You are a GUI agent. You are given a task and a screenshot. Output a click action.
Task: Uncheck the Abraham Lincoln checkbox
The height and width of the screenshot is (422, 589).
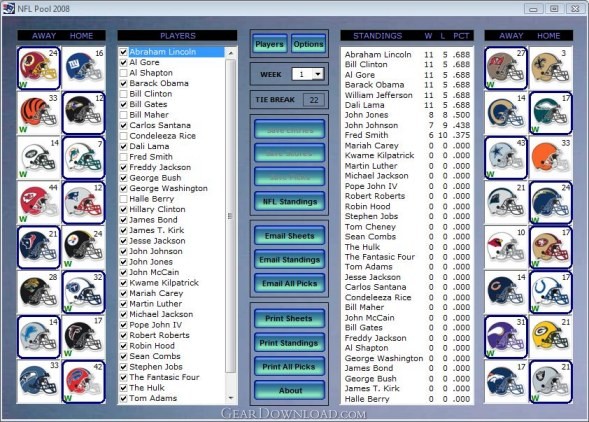pyautogui.click(x=123, y=52)
